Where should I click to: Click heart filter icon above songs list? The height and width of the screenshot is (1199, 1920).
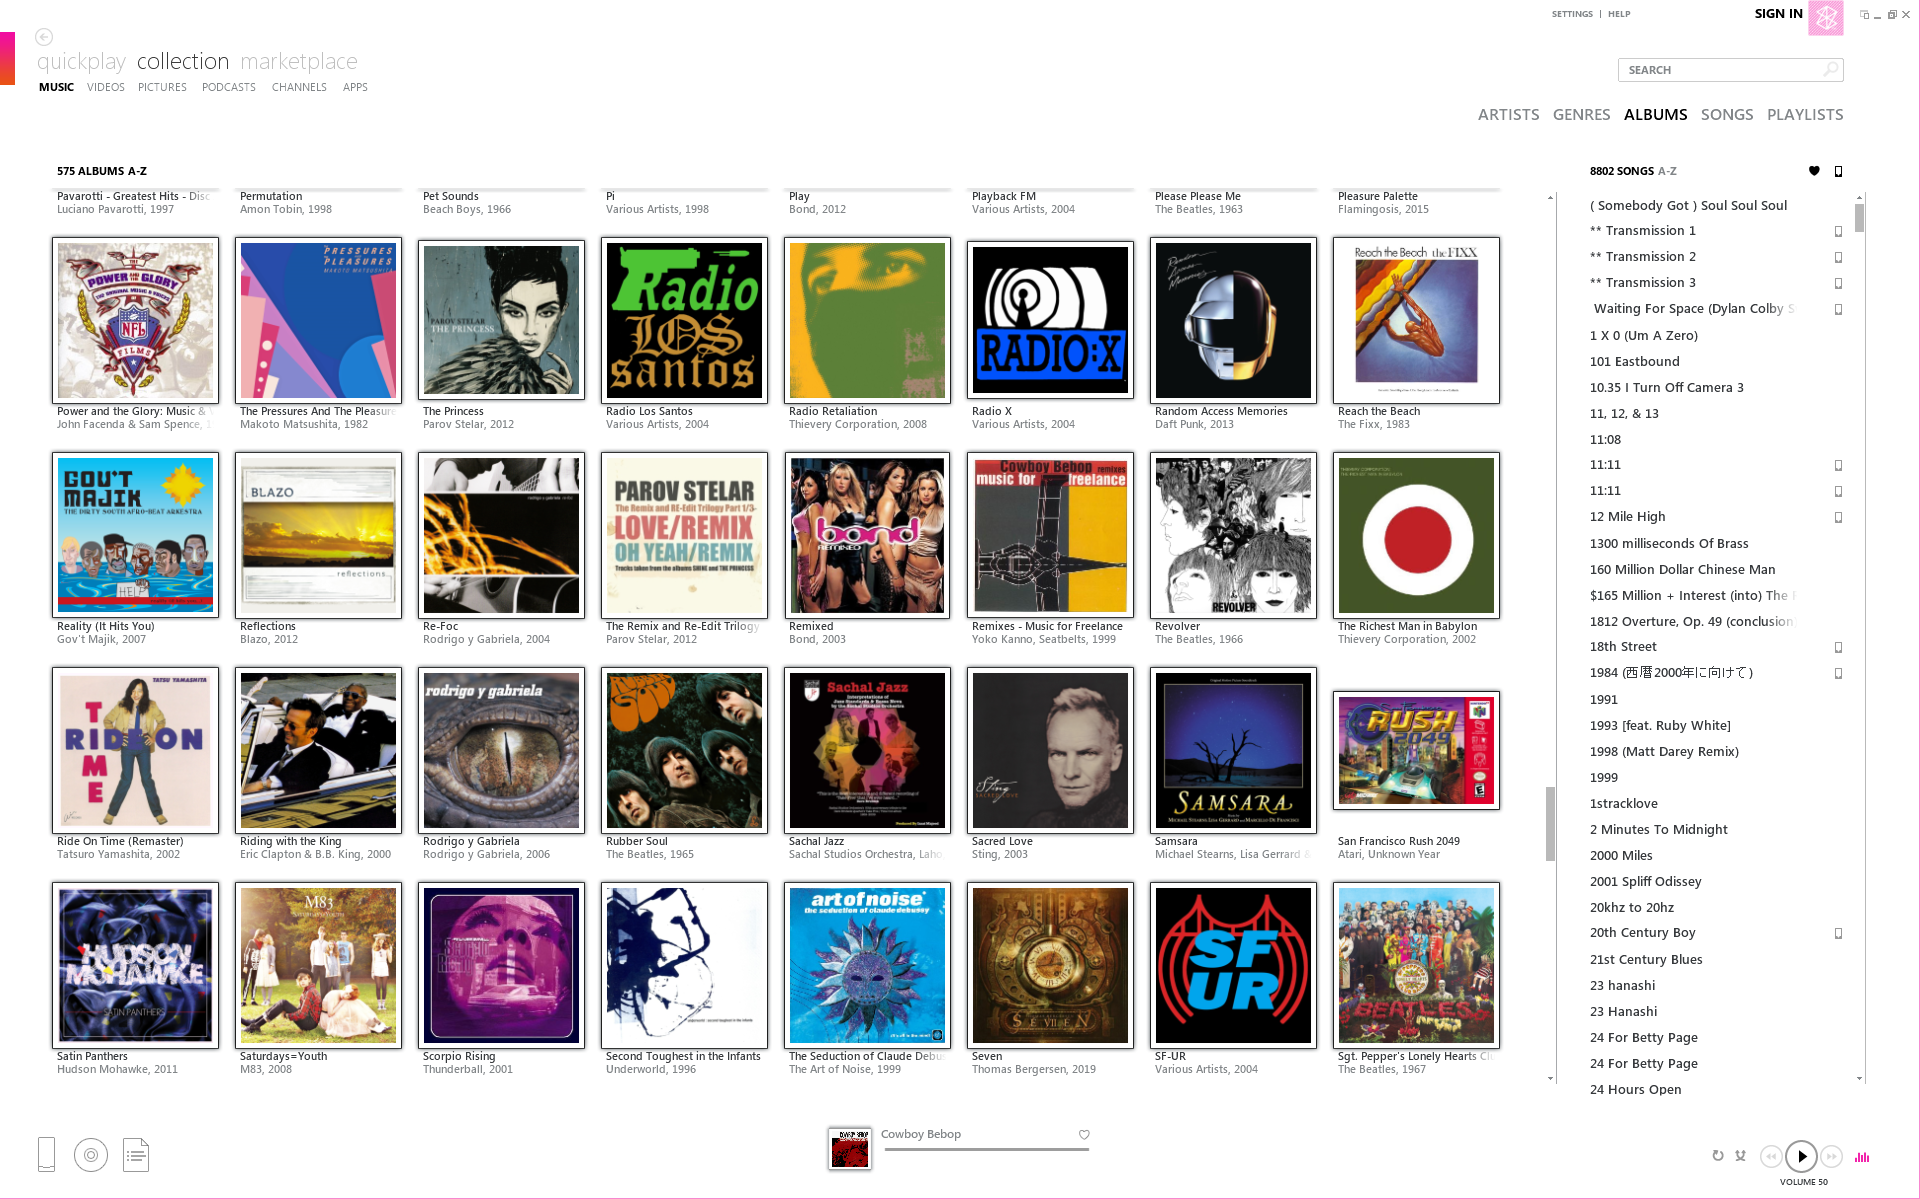pos(1814,171)
